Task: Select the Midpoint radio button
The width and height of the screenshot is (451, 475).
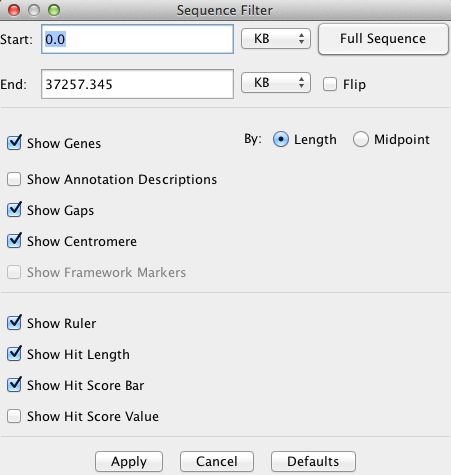Action: click(x=361, y=139)
